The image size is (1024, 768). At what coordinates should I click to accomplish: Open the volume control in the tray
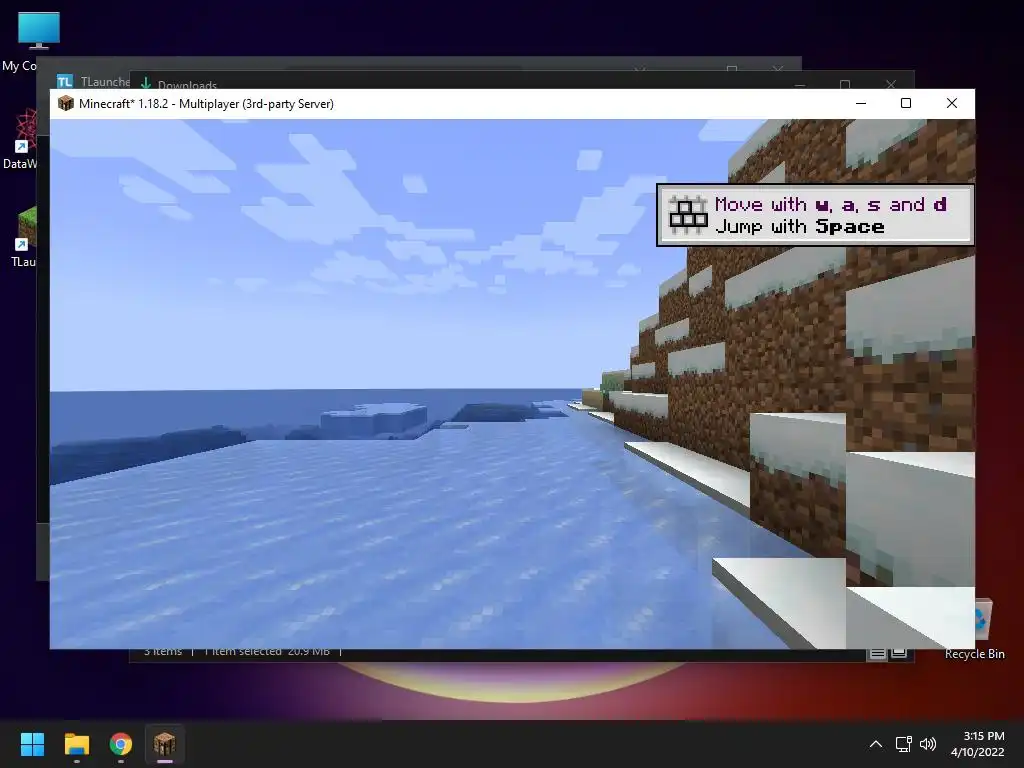[928, 744]
